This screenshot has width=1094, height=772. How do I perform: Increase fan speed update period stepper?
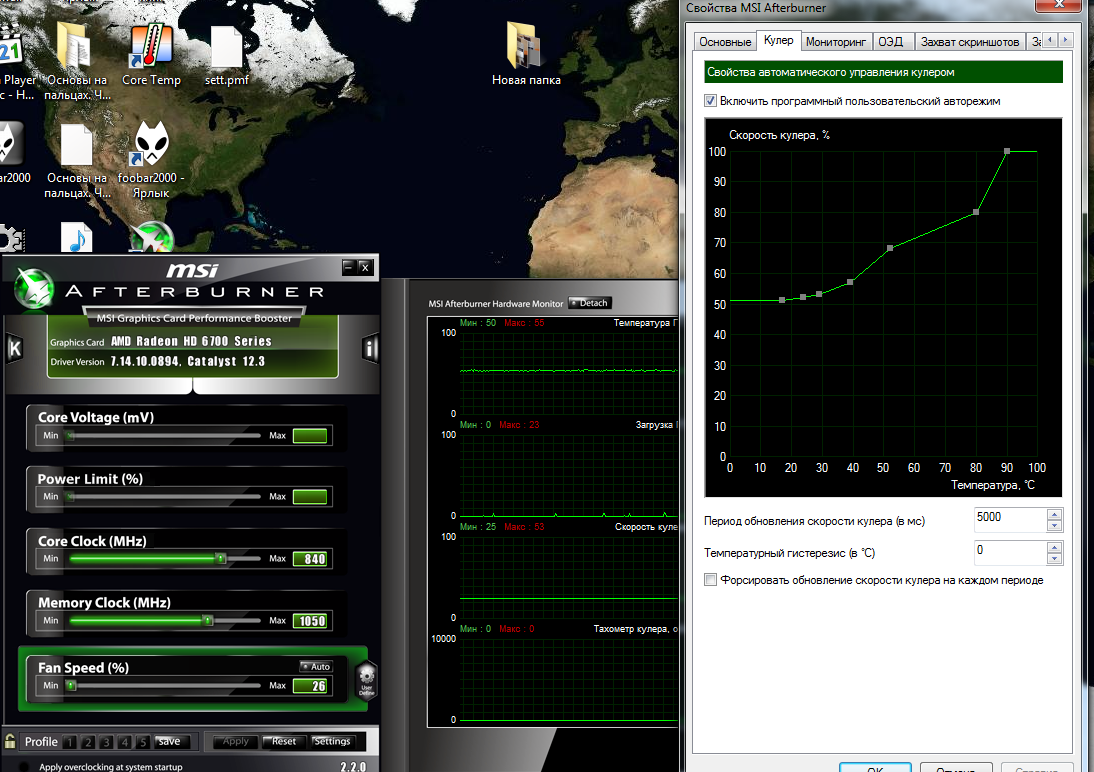[1054, 514]
